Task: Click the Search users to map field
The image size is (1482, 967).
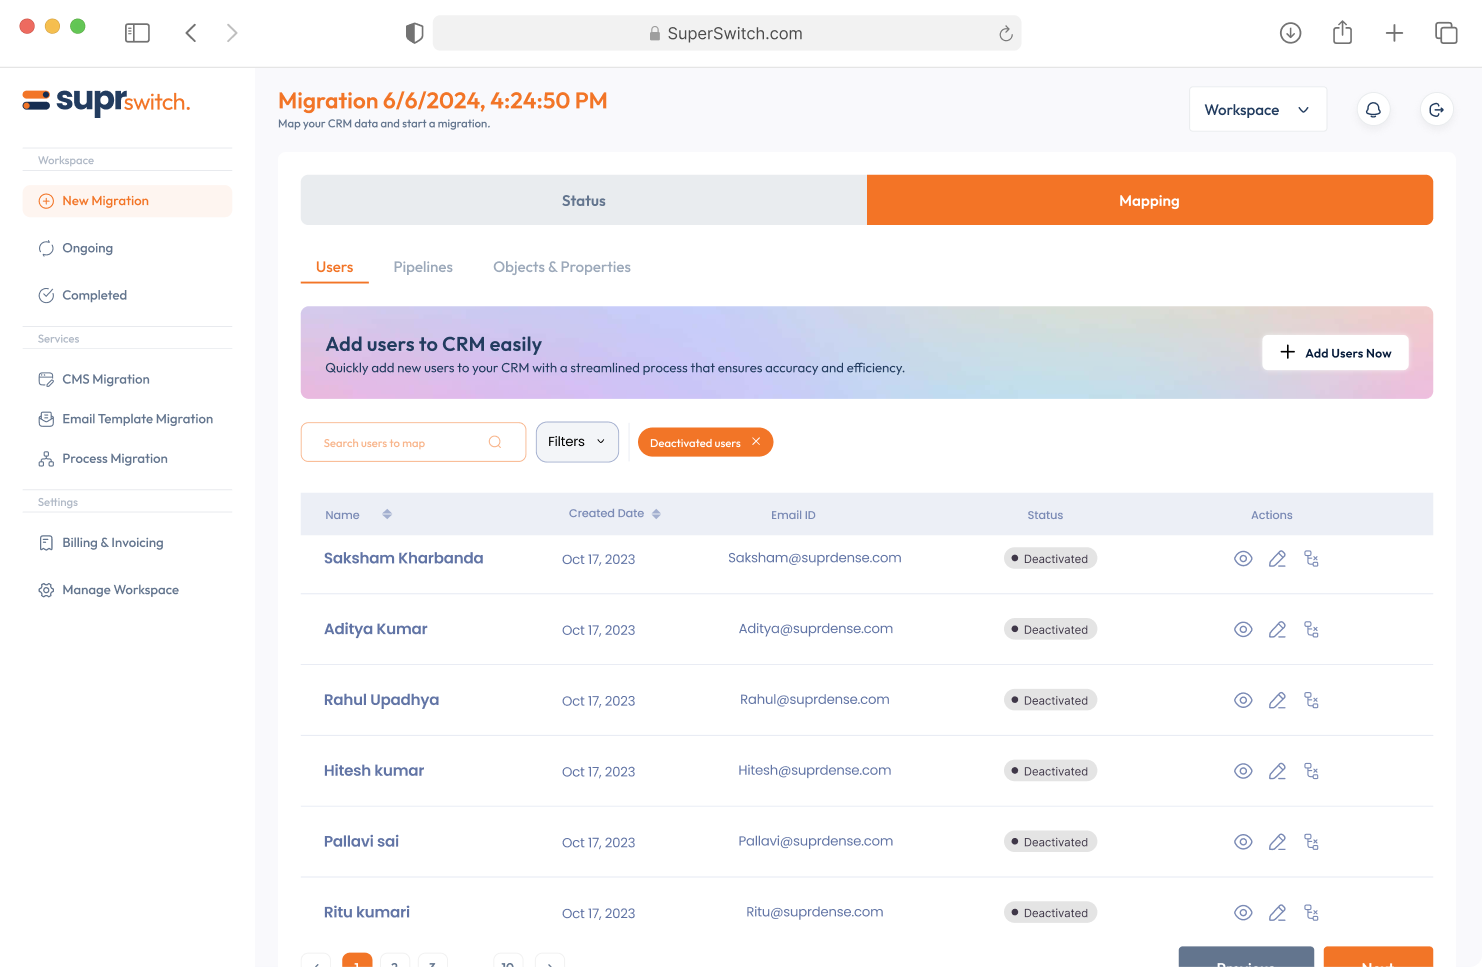Action: pos(400,443)
